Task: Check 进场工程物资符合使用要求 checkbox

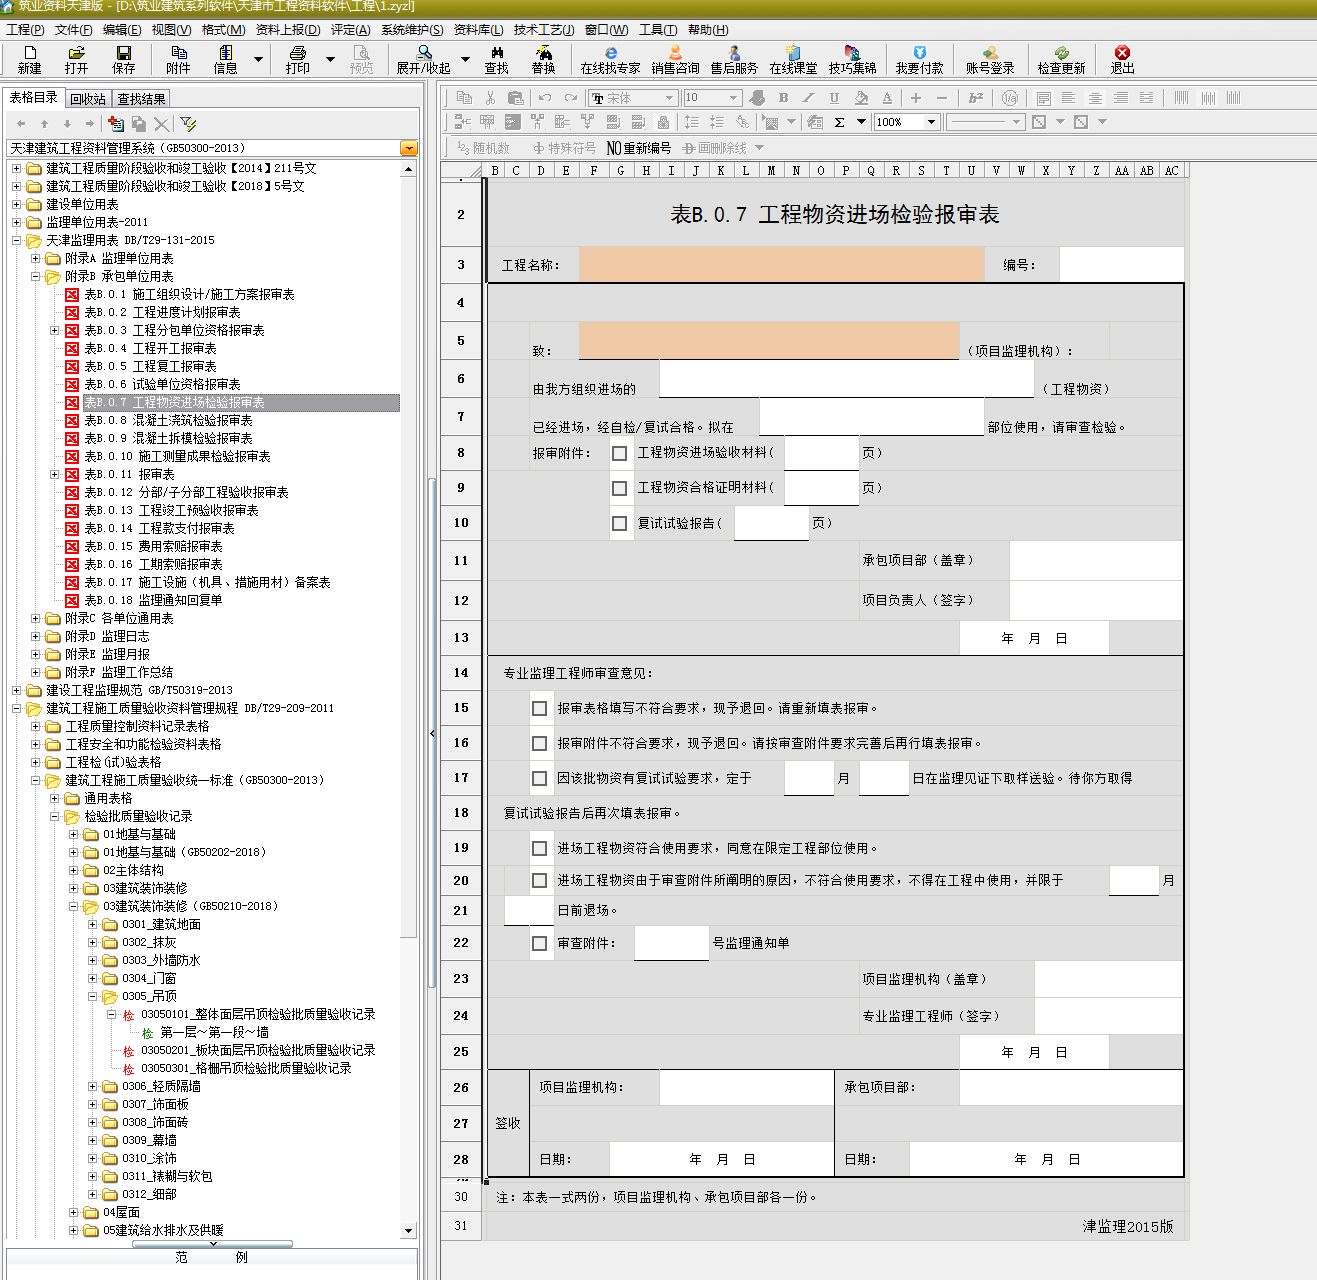Action: (x=540, y=848)
